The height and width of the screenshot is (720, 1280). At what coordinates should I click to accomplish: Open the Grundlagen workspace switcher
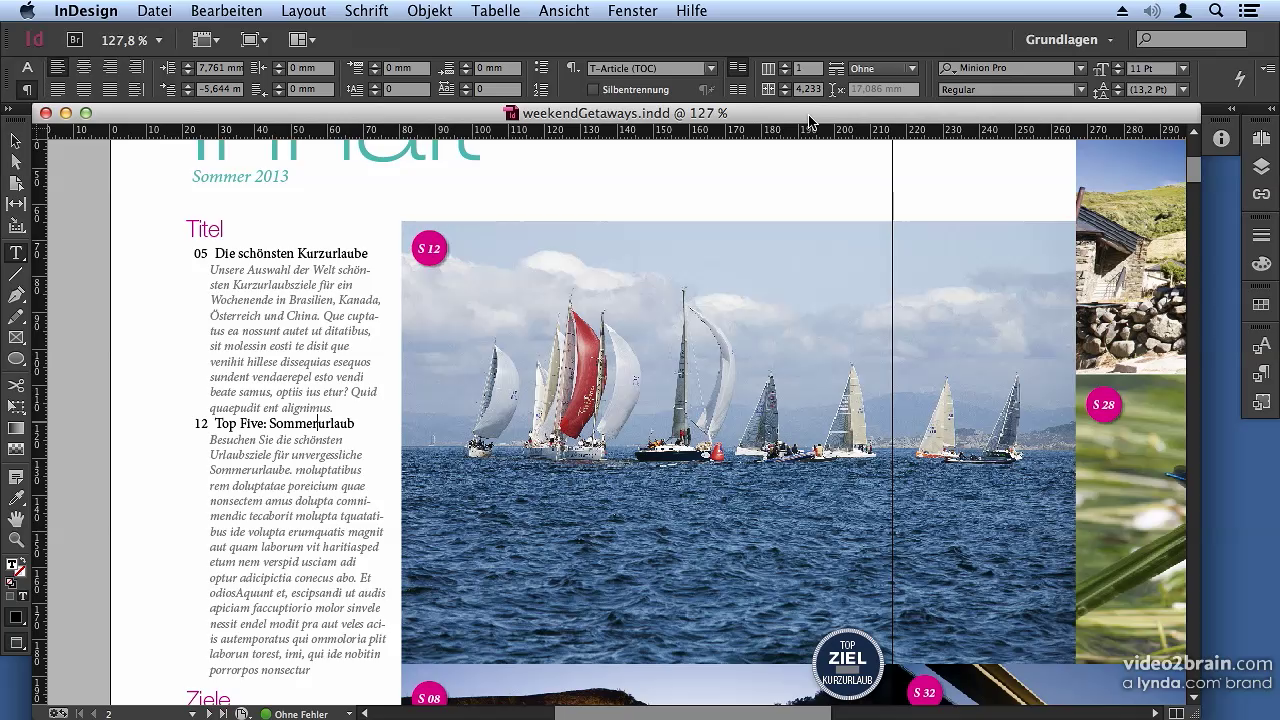pos(1069,40)
